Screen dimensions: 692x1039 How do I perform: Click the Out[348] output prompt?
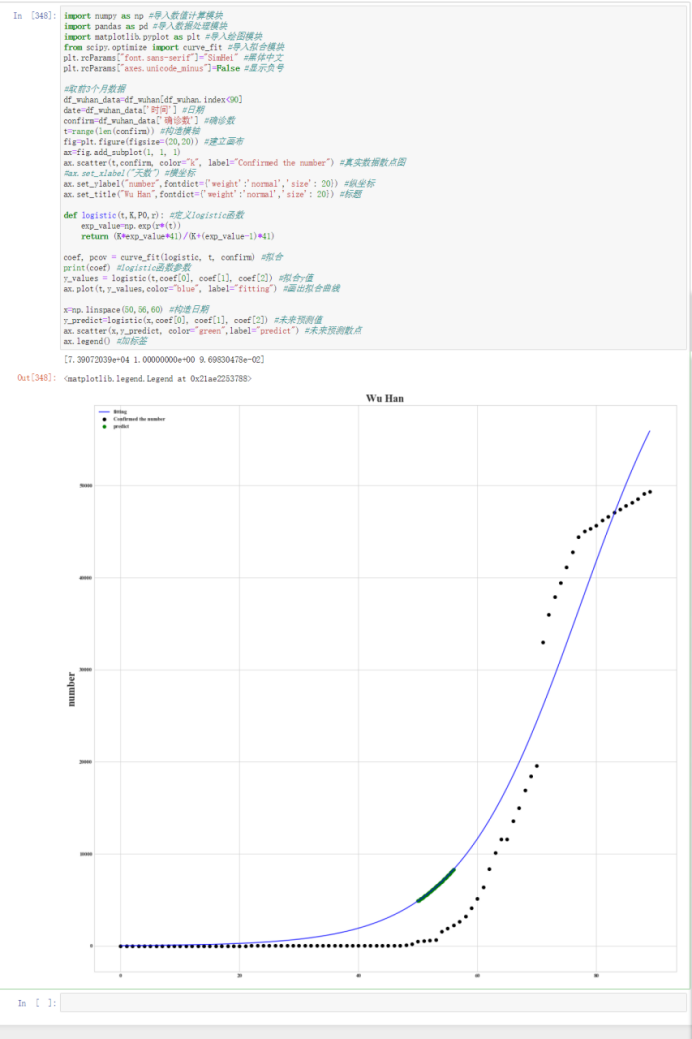pyautogui.click(x=36, y=378)
